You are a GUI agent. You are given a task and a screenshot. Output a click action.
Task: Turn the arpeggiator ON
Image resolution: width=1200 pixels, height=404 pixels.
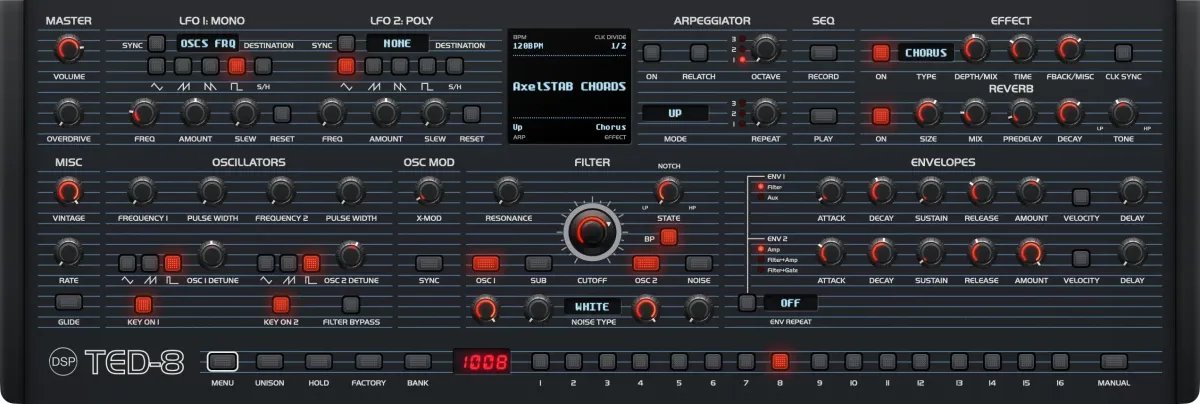point(652,52)
